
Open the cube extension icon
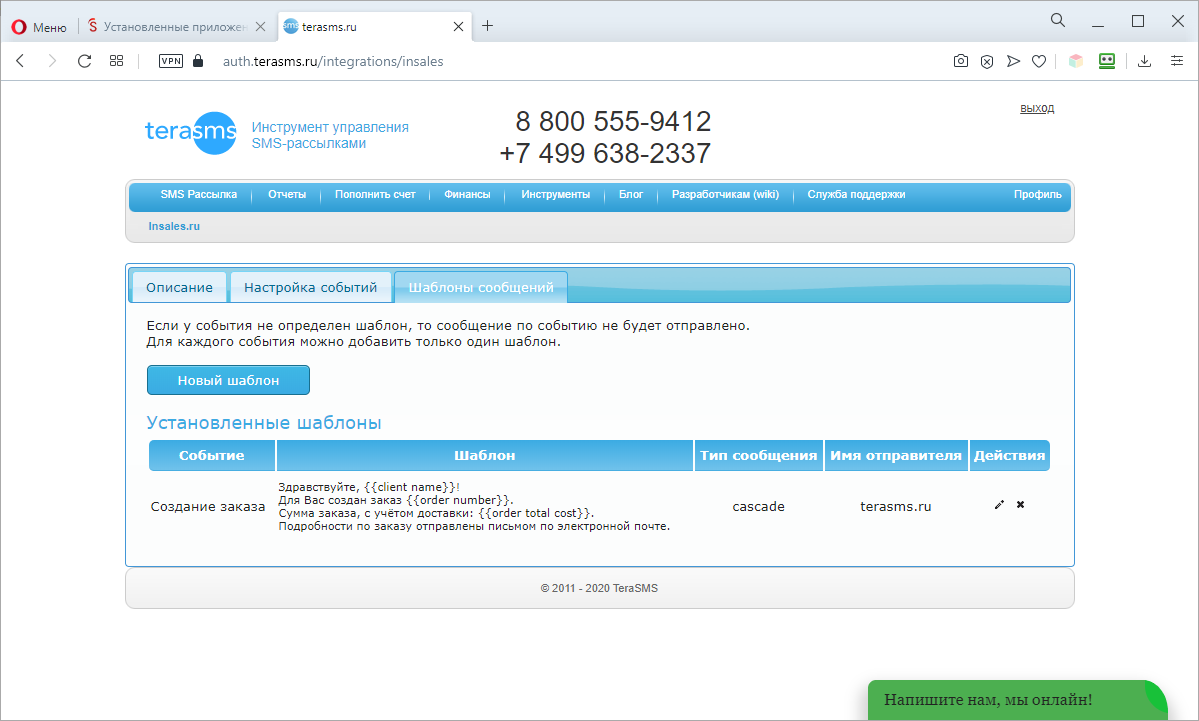(1076, 61)
